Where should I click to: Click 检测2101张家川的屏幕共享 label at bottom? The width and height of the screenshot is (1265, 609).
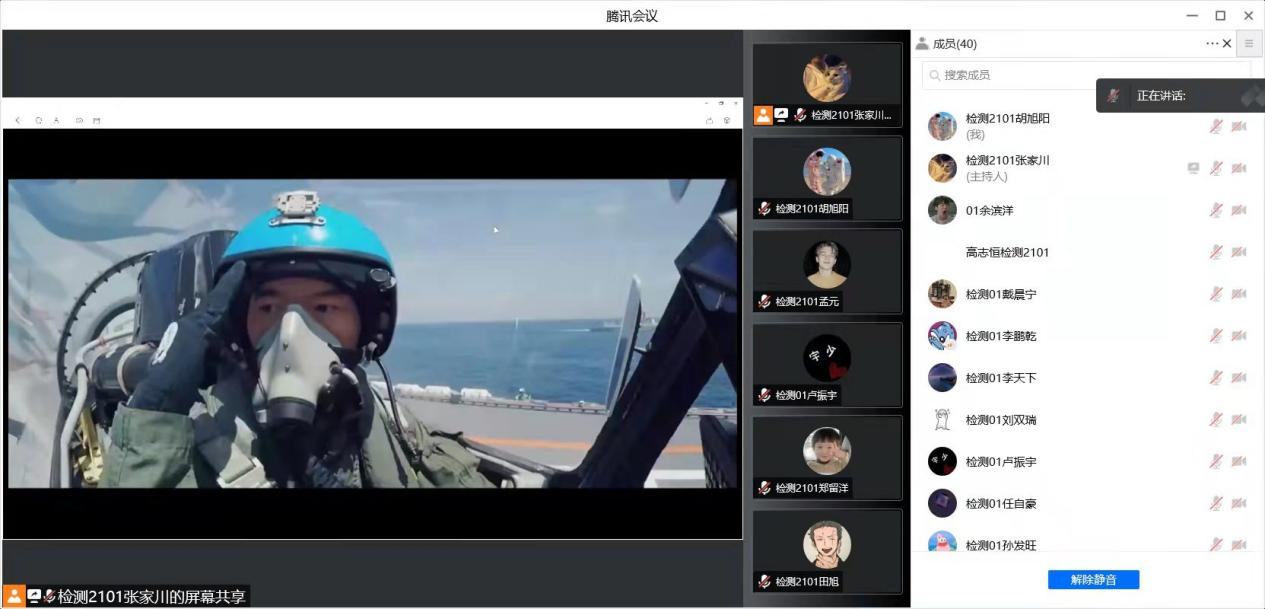coord(150,596)
